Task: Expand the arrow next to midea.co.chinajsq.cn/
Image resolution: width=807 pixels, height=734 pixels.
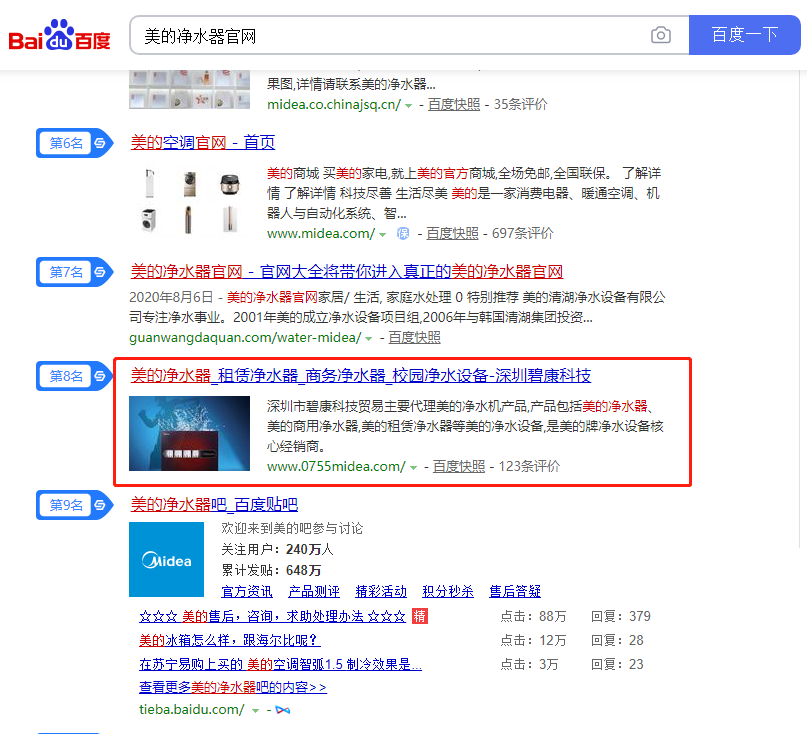Action: pos(409,106)
